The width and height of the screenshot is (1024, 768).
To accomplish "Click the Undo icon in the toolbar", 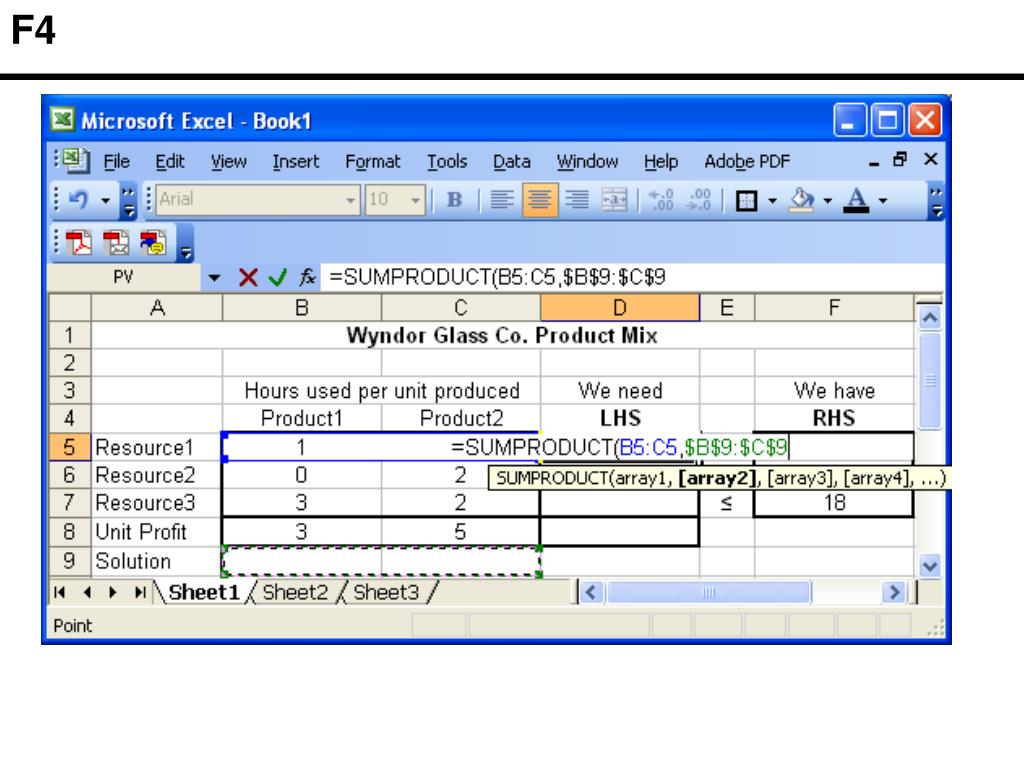I will pyautogui.click(x=79, y=199).
